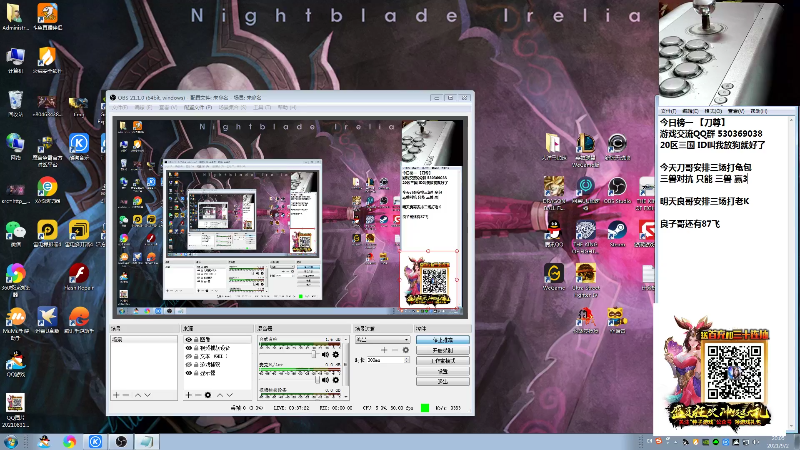Add a new scene with plus icon

tap(116, 395)
